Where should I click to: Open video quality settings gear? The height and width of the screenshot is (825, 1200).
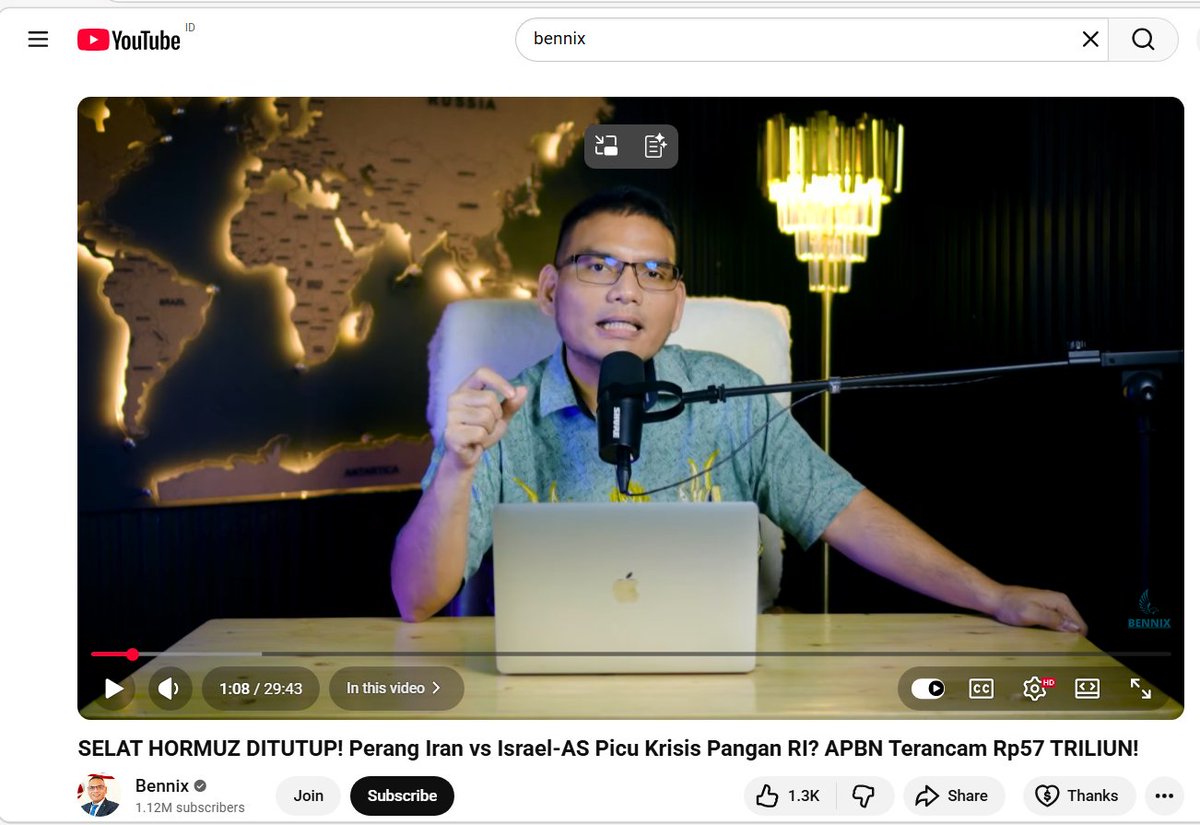[x=1034, y=688]
